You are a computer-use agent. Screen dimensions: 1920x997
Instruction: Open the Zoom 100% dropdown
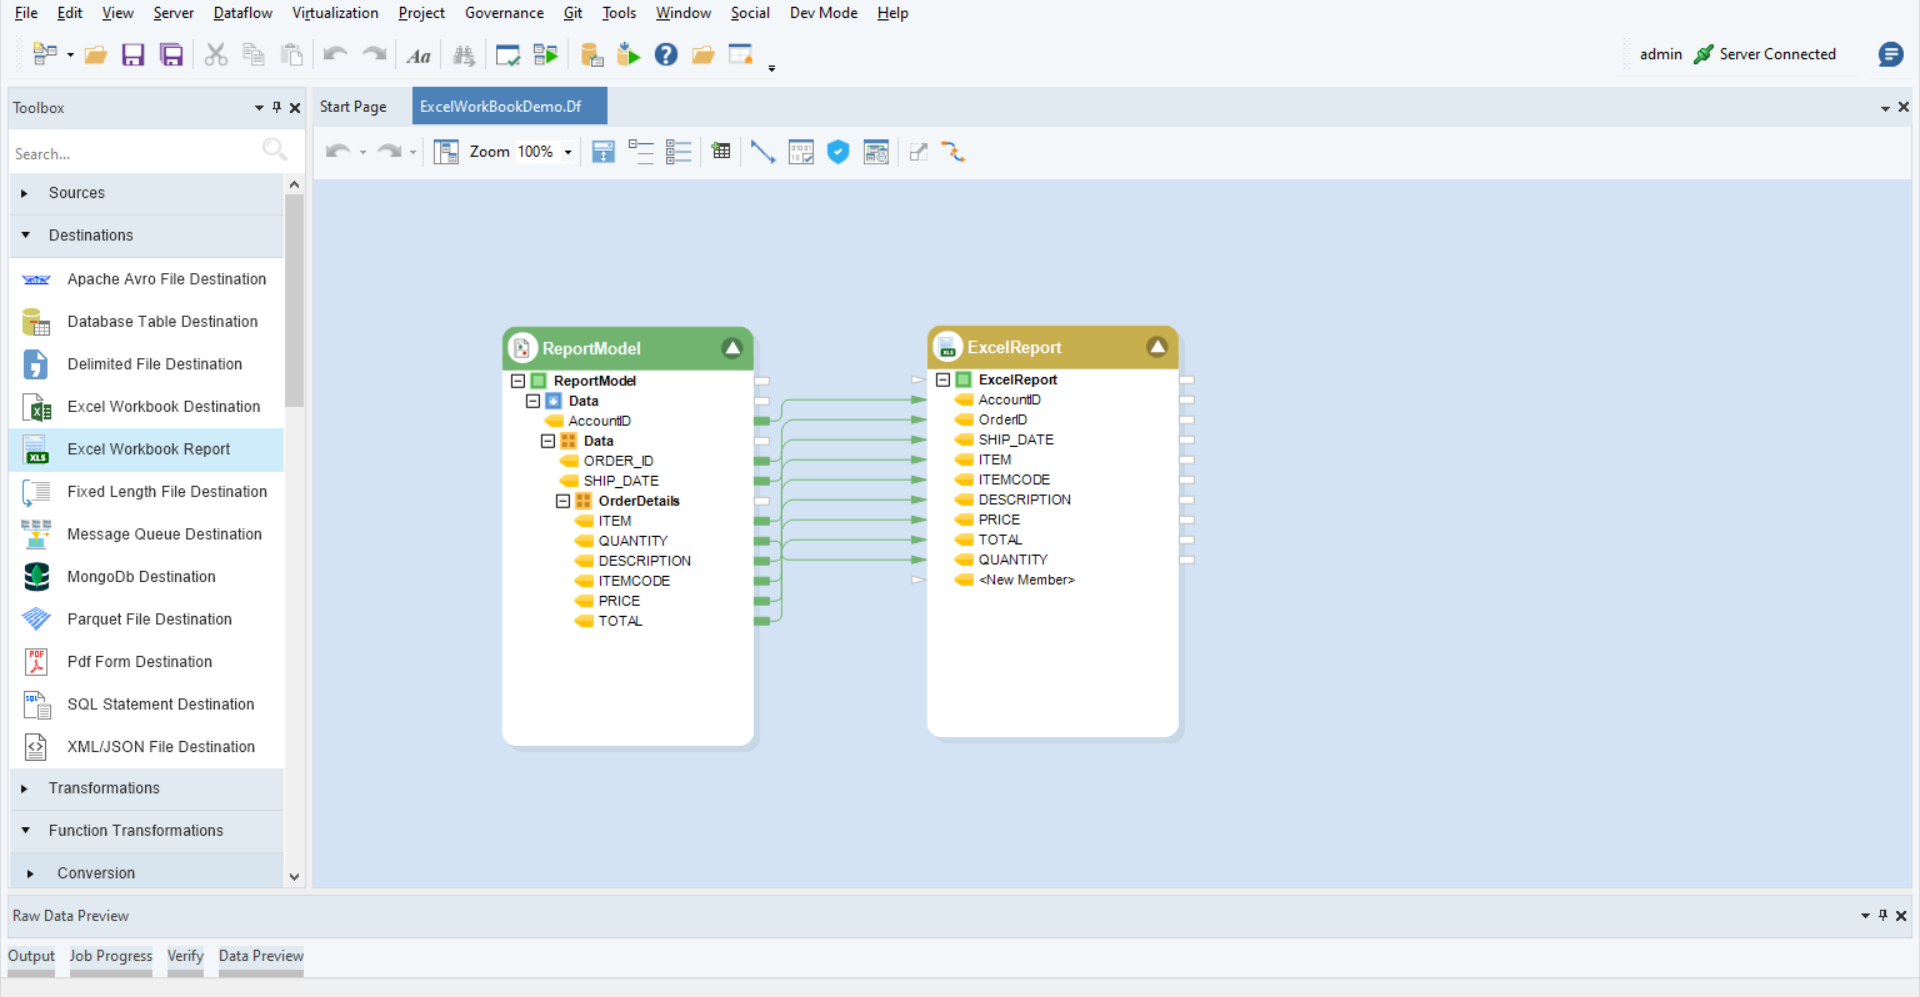click(568, 153)
